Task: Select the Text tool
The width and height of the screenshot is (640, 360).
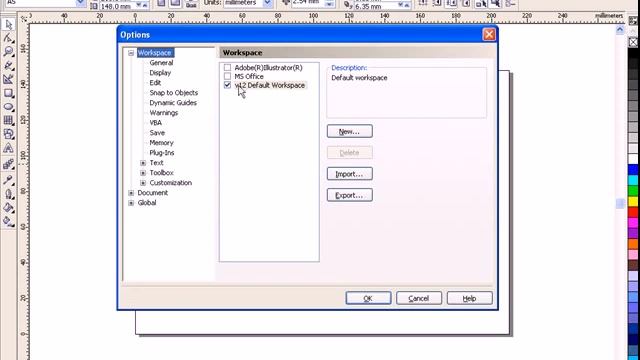Action: click(x=8, y=148)
